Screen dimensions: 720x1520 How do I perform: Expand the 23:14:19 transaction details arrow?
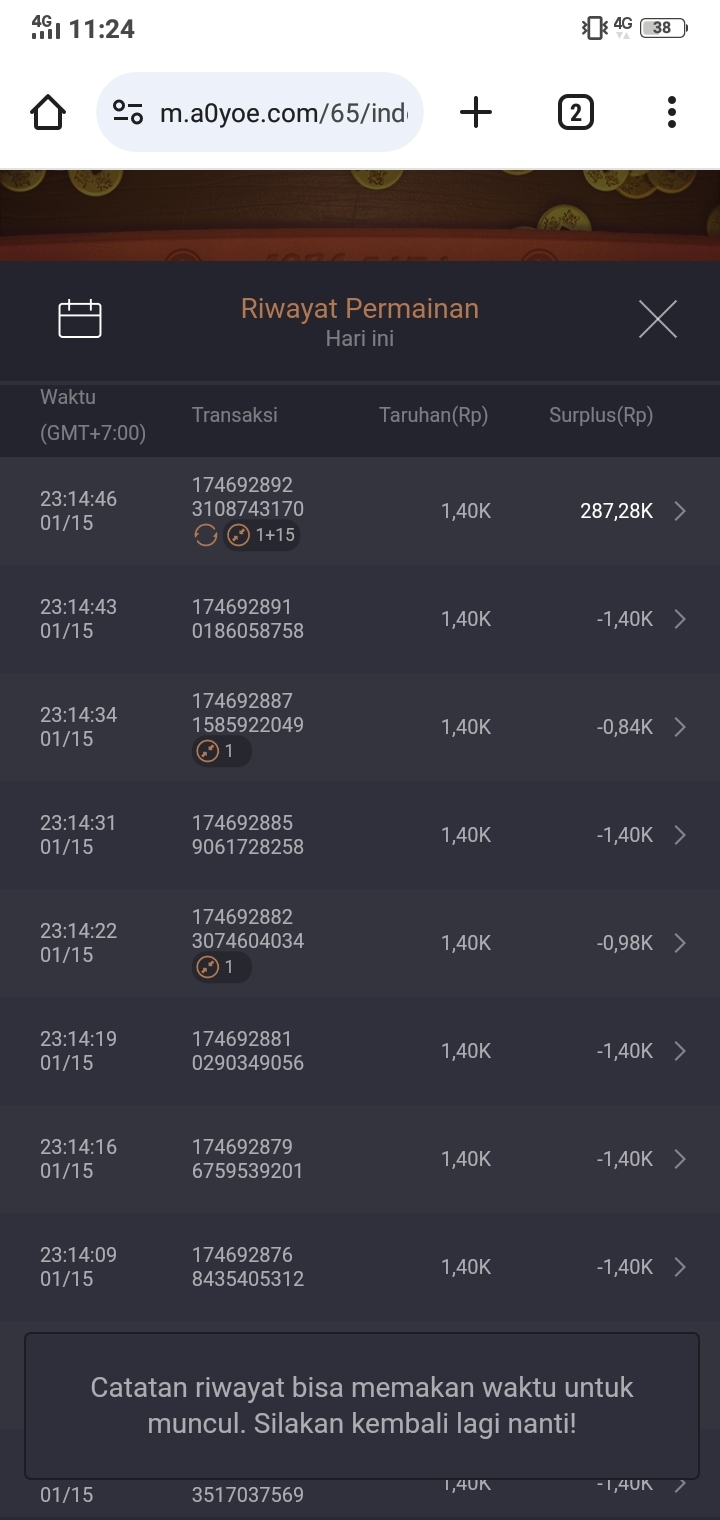pos(680,1051)
